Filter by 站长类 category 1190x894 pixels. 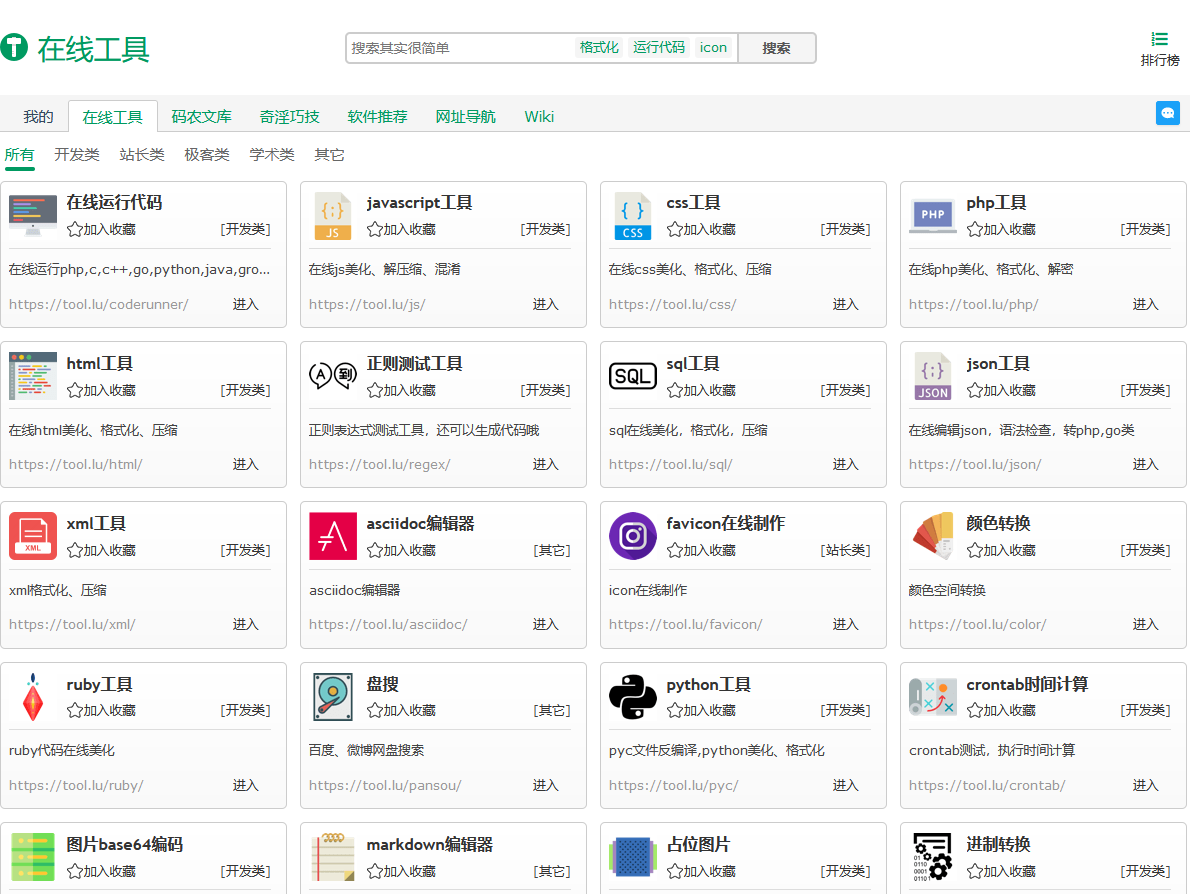point(142,154)
